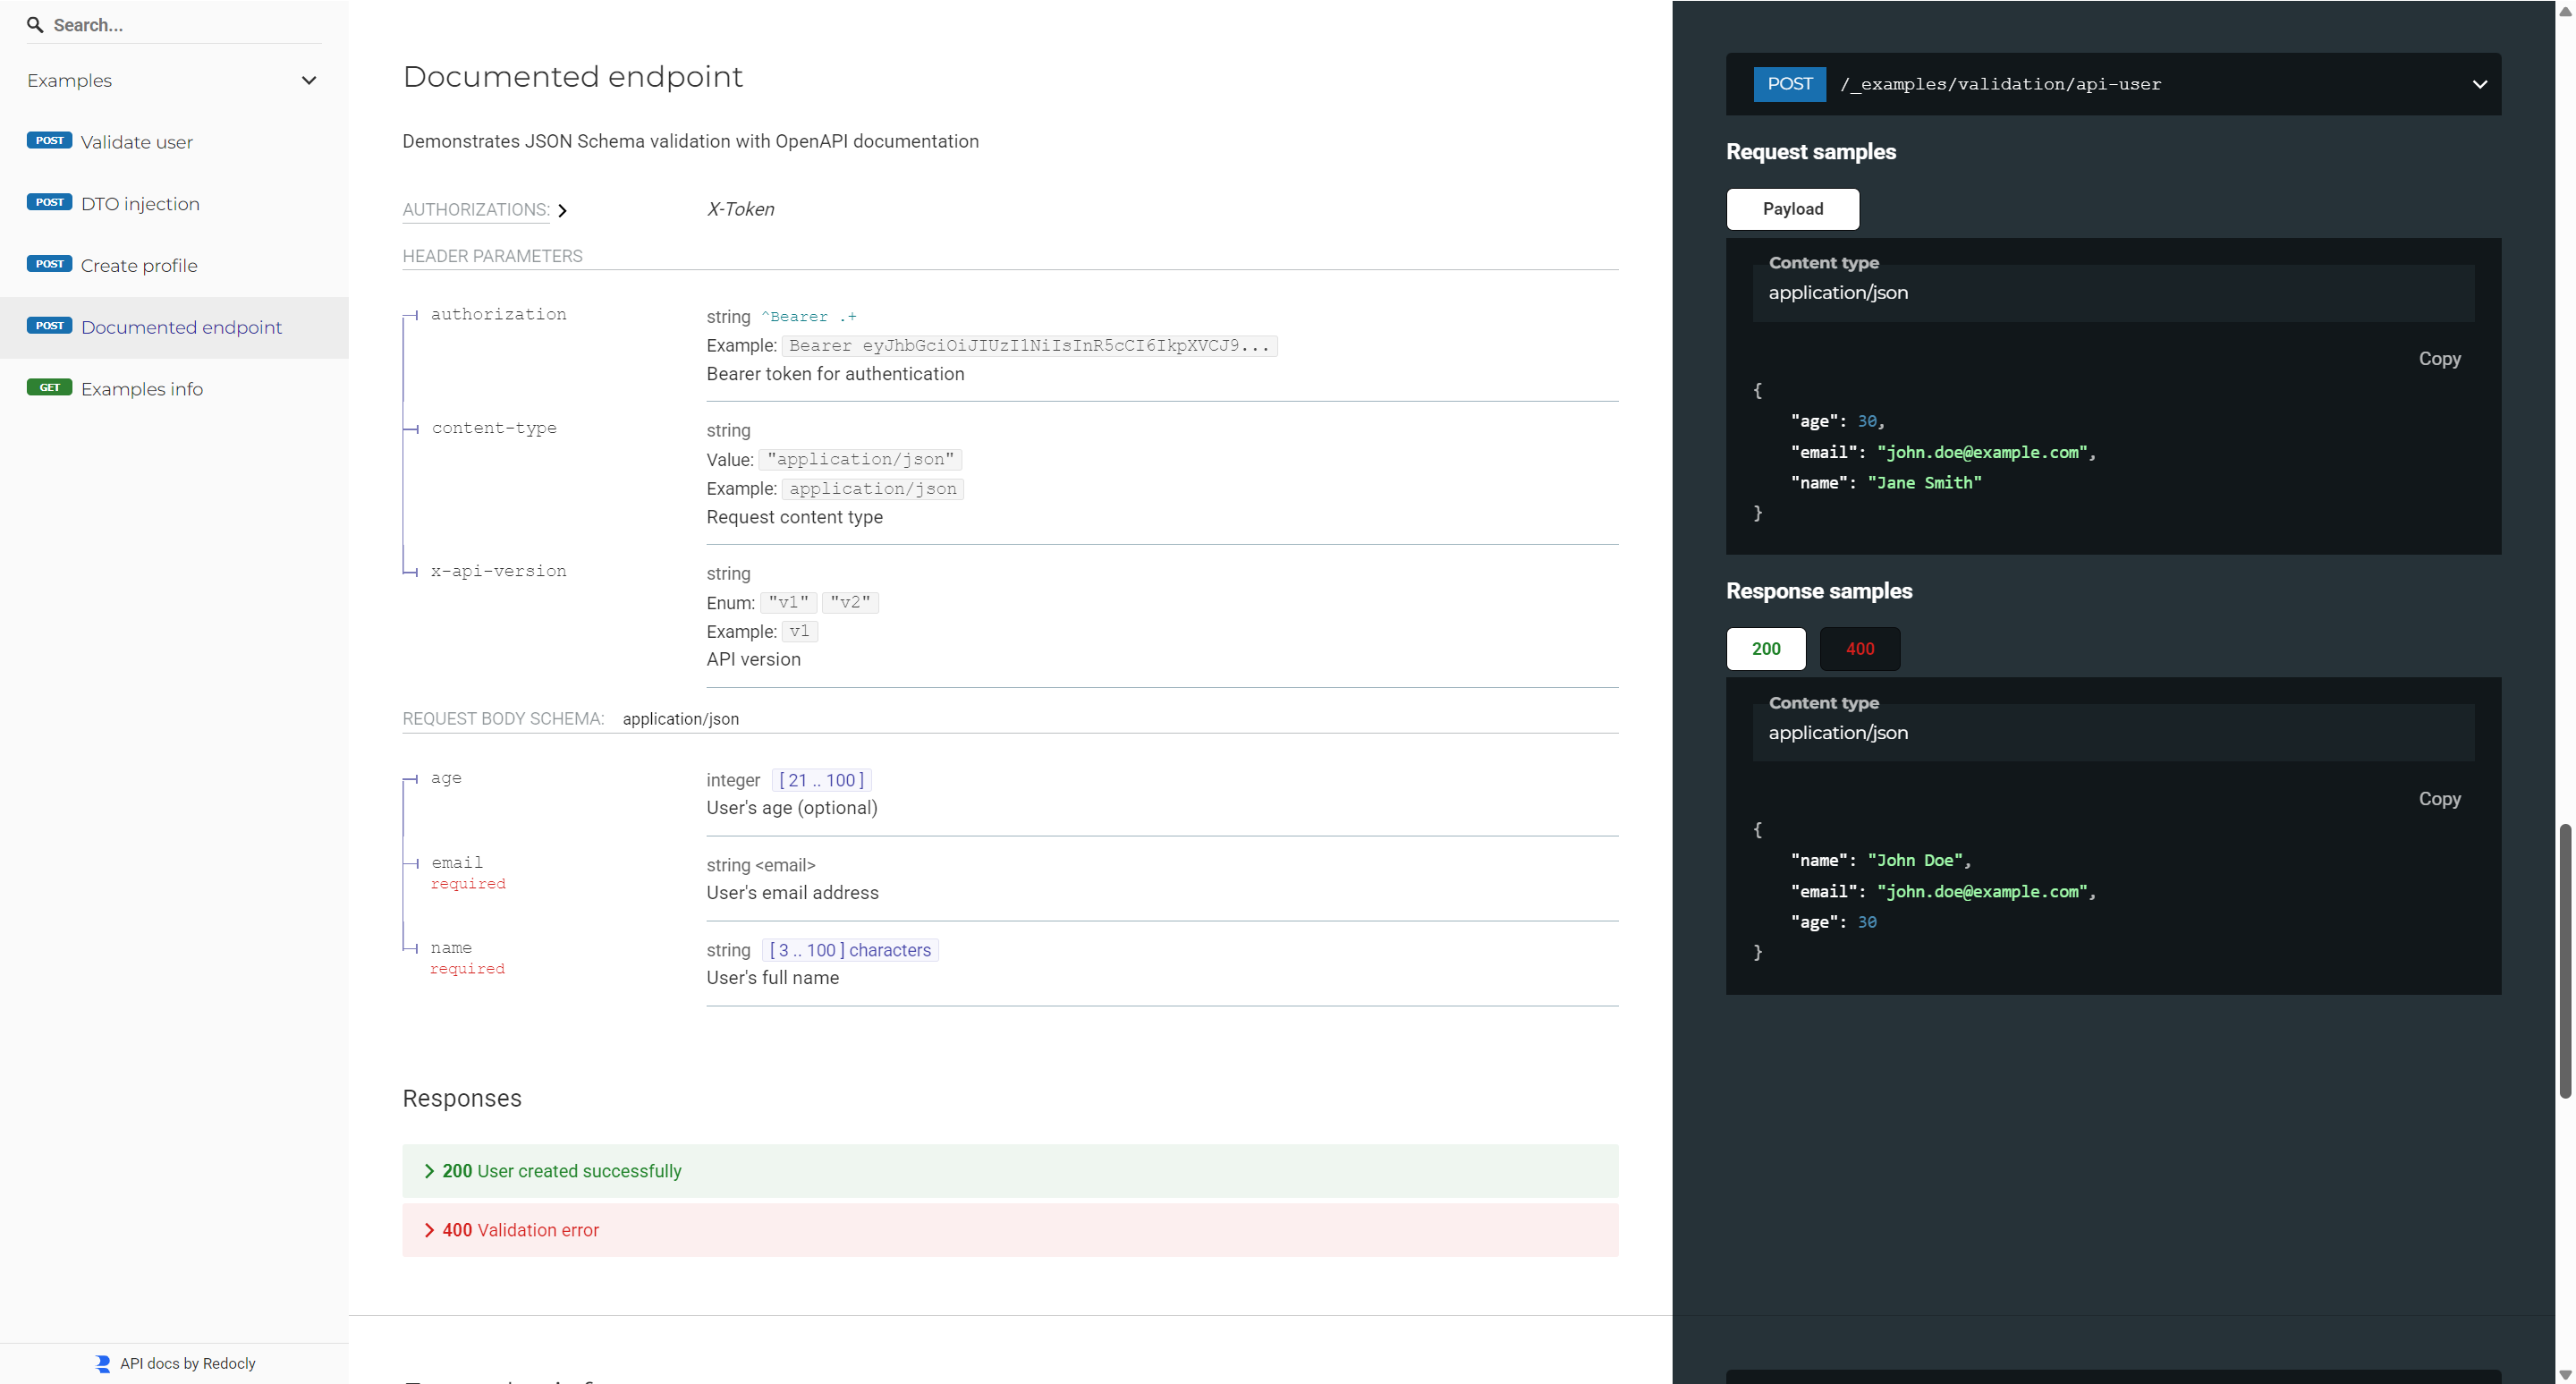
Task: Switch to the 400 response sample
Action: (x=1858, y=649)
